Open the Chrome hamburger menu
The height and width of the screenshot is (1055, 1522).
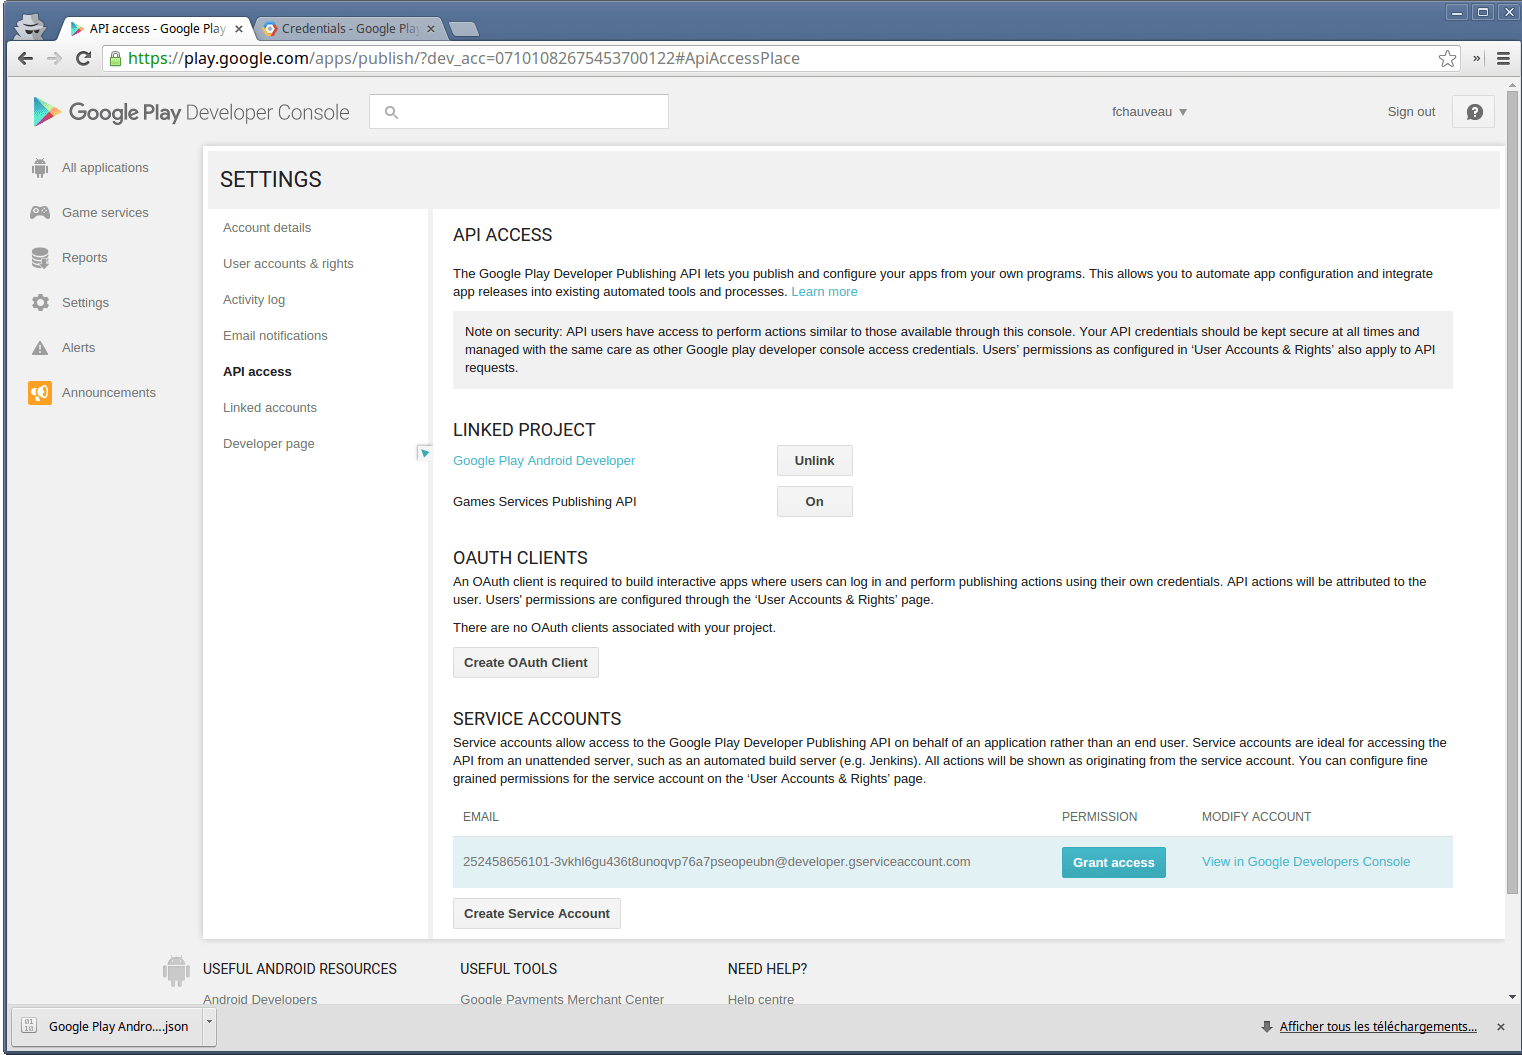click(x=1503, y=59)
